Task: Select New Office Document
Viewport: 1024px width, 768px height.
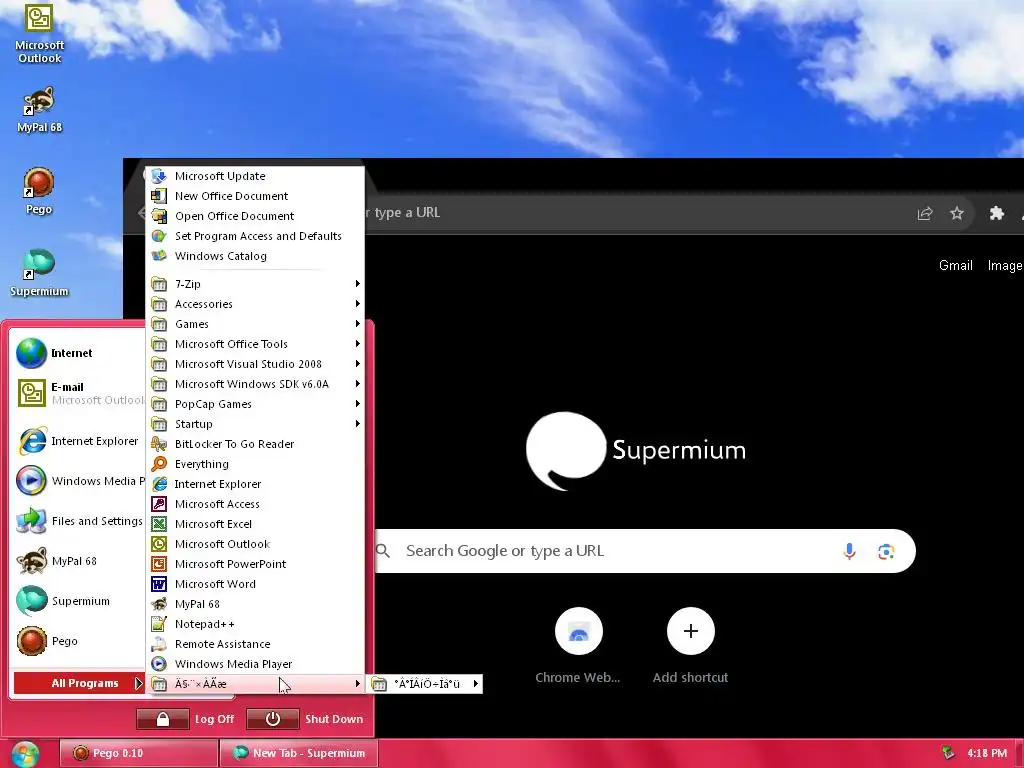Action: (x=255, y=196)
